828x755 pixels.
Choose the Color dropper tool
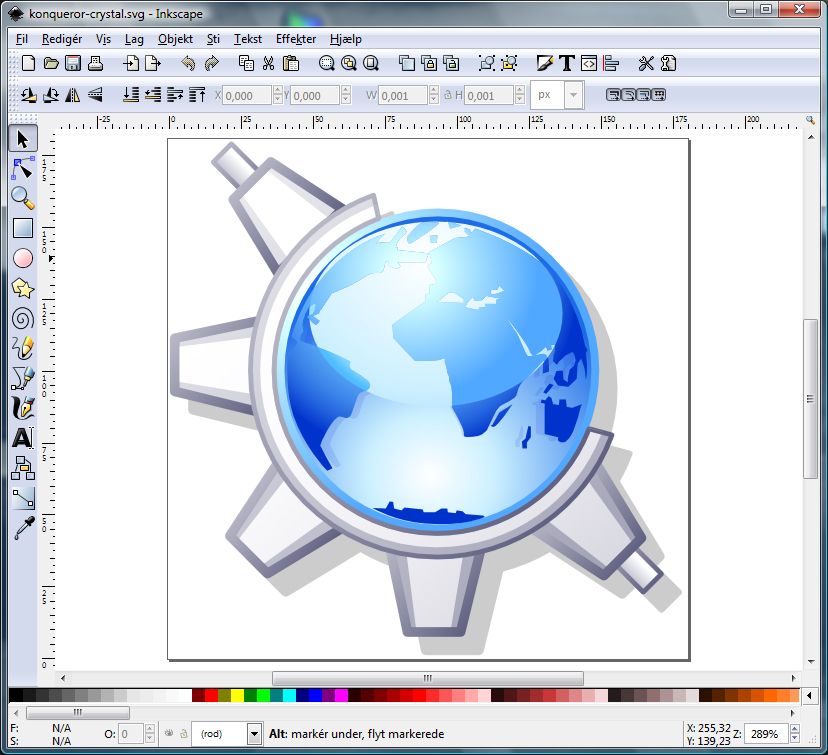click(23, 528)
